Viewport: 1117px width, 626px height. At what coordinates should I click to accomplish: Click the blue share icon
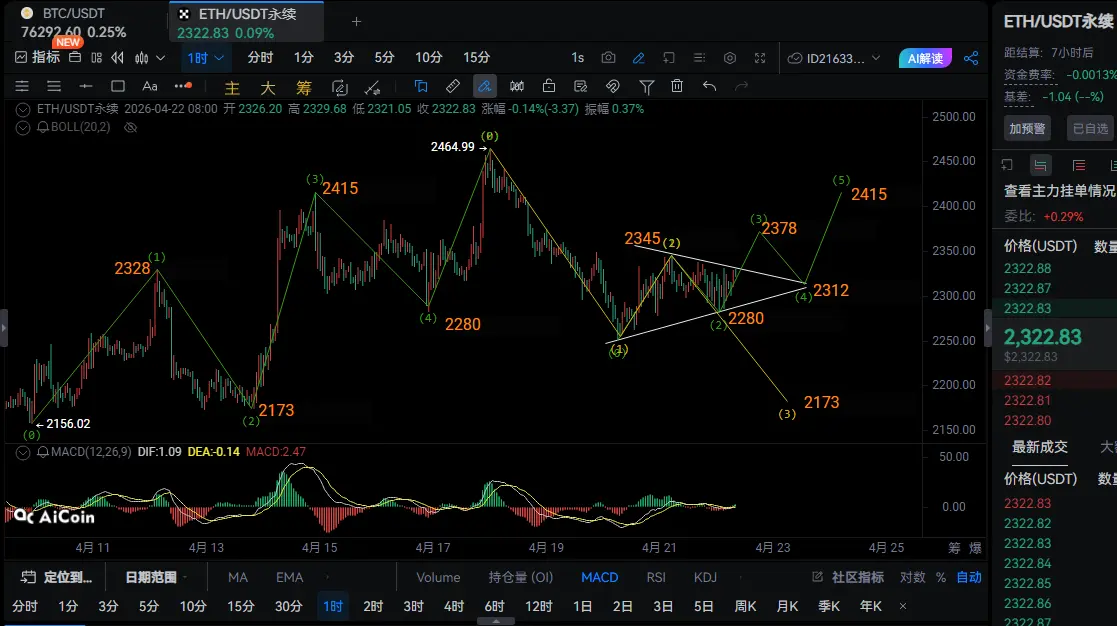click(971, 58)
